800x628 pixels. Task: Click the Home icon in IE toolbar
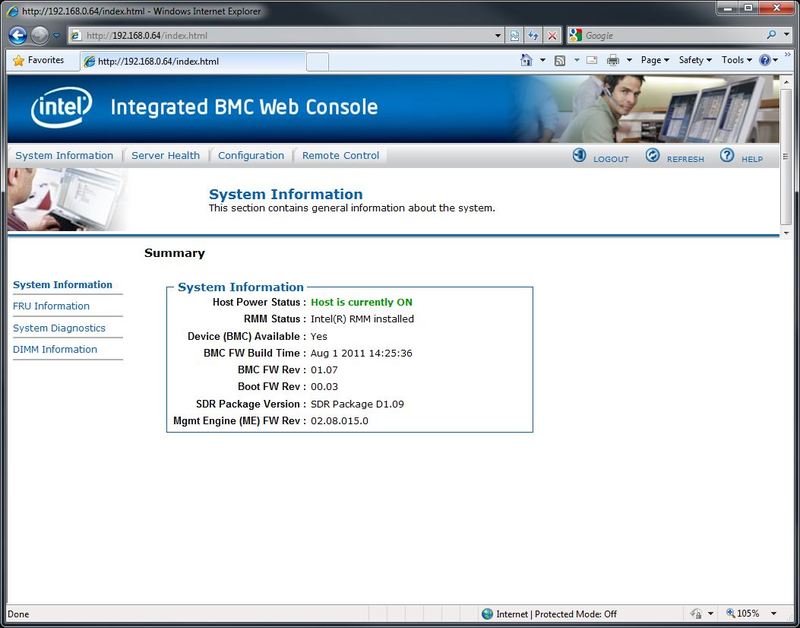point(526,60)
